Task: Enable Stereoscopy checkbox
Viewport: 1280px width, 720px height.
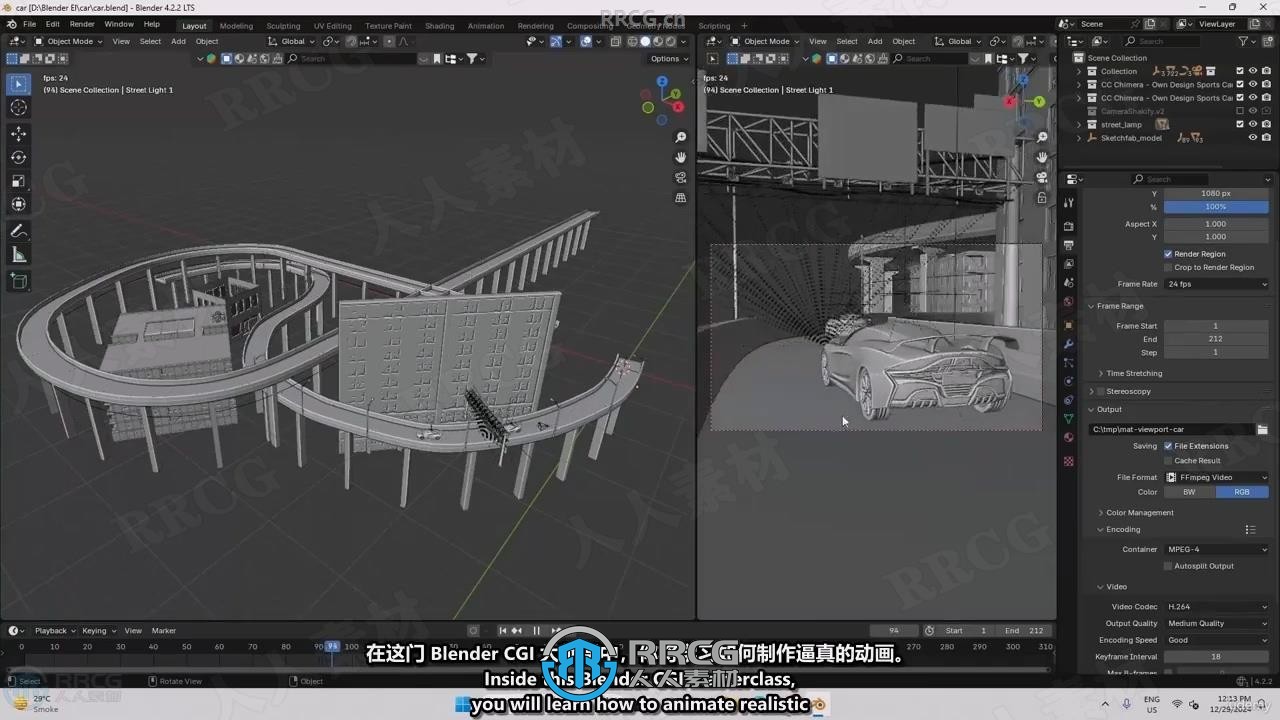Action: pyautogui.click(x=1101, y=391)
